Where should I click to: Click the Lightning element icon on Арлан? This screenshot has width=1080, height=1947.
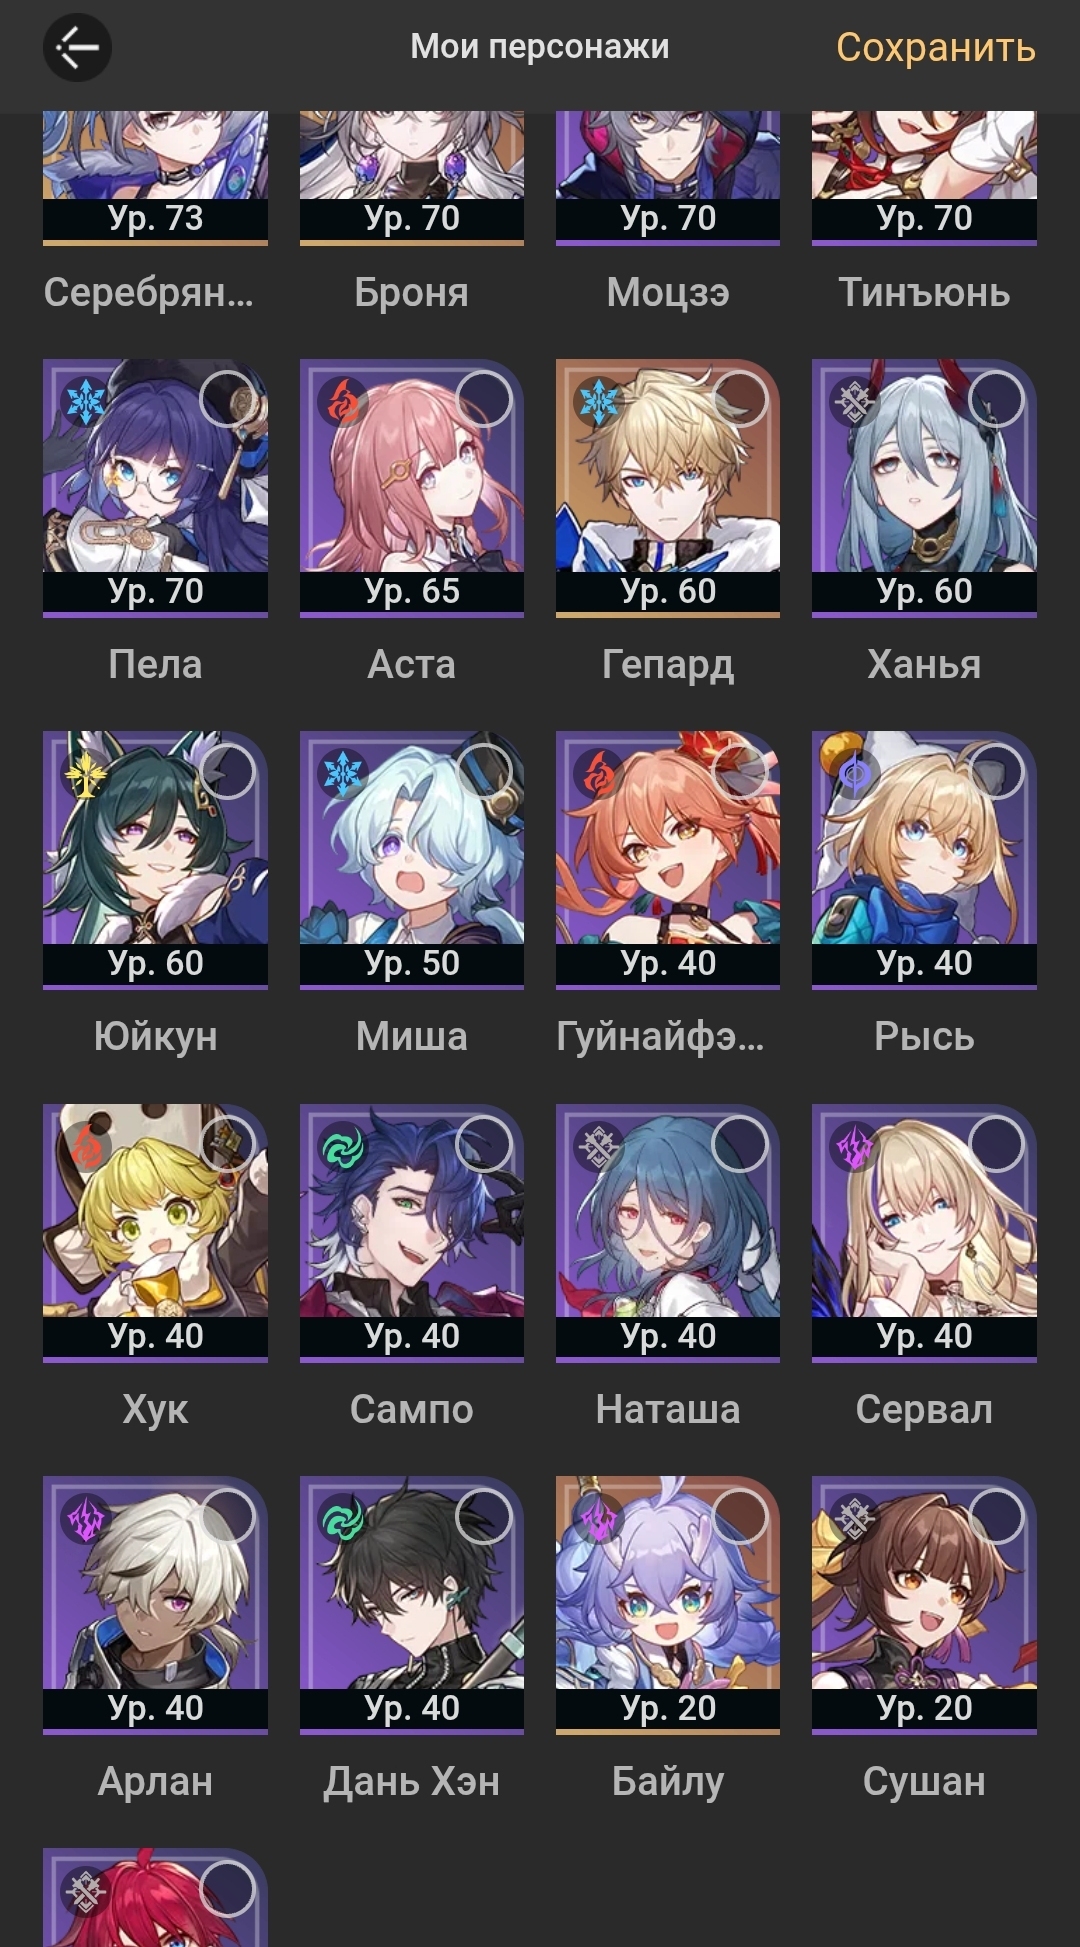tap(86, 1518)
